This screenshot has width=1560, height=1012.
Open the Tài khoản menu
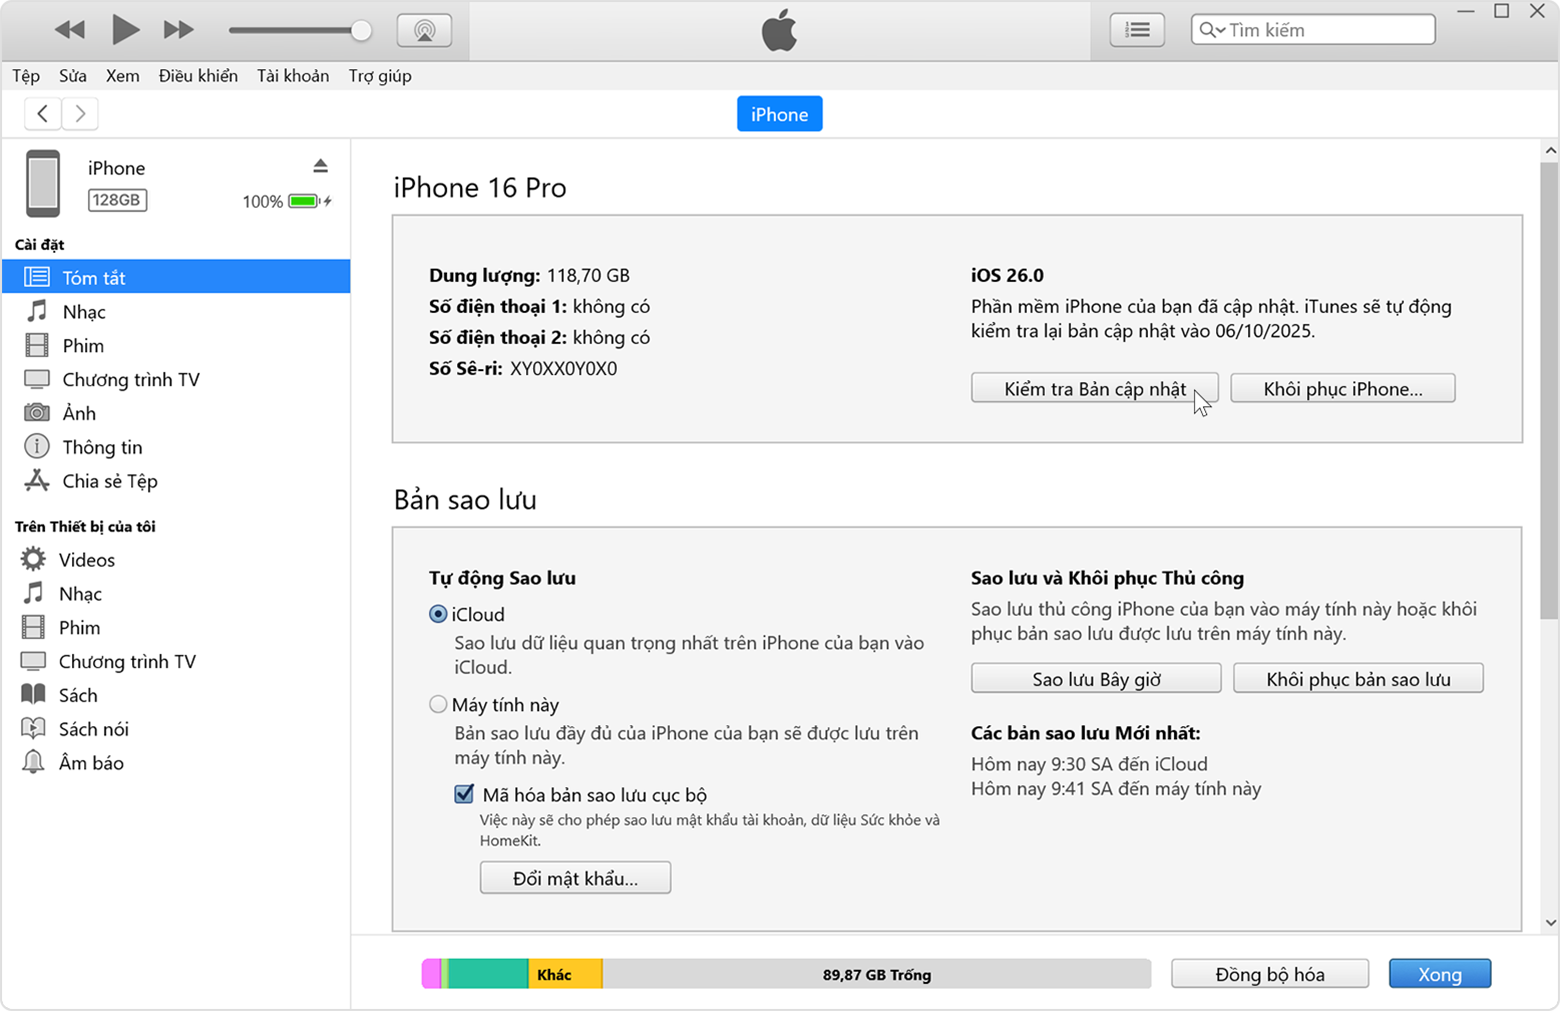291,75
